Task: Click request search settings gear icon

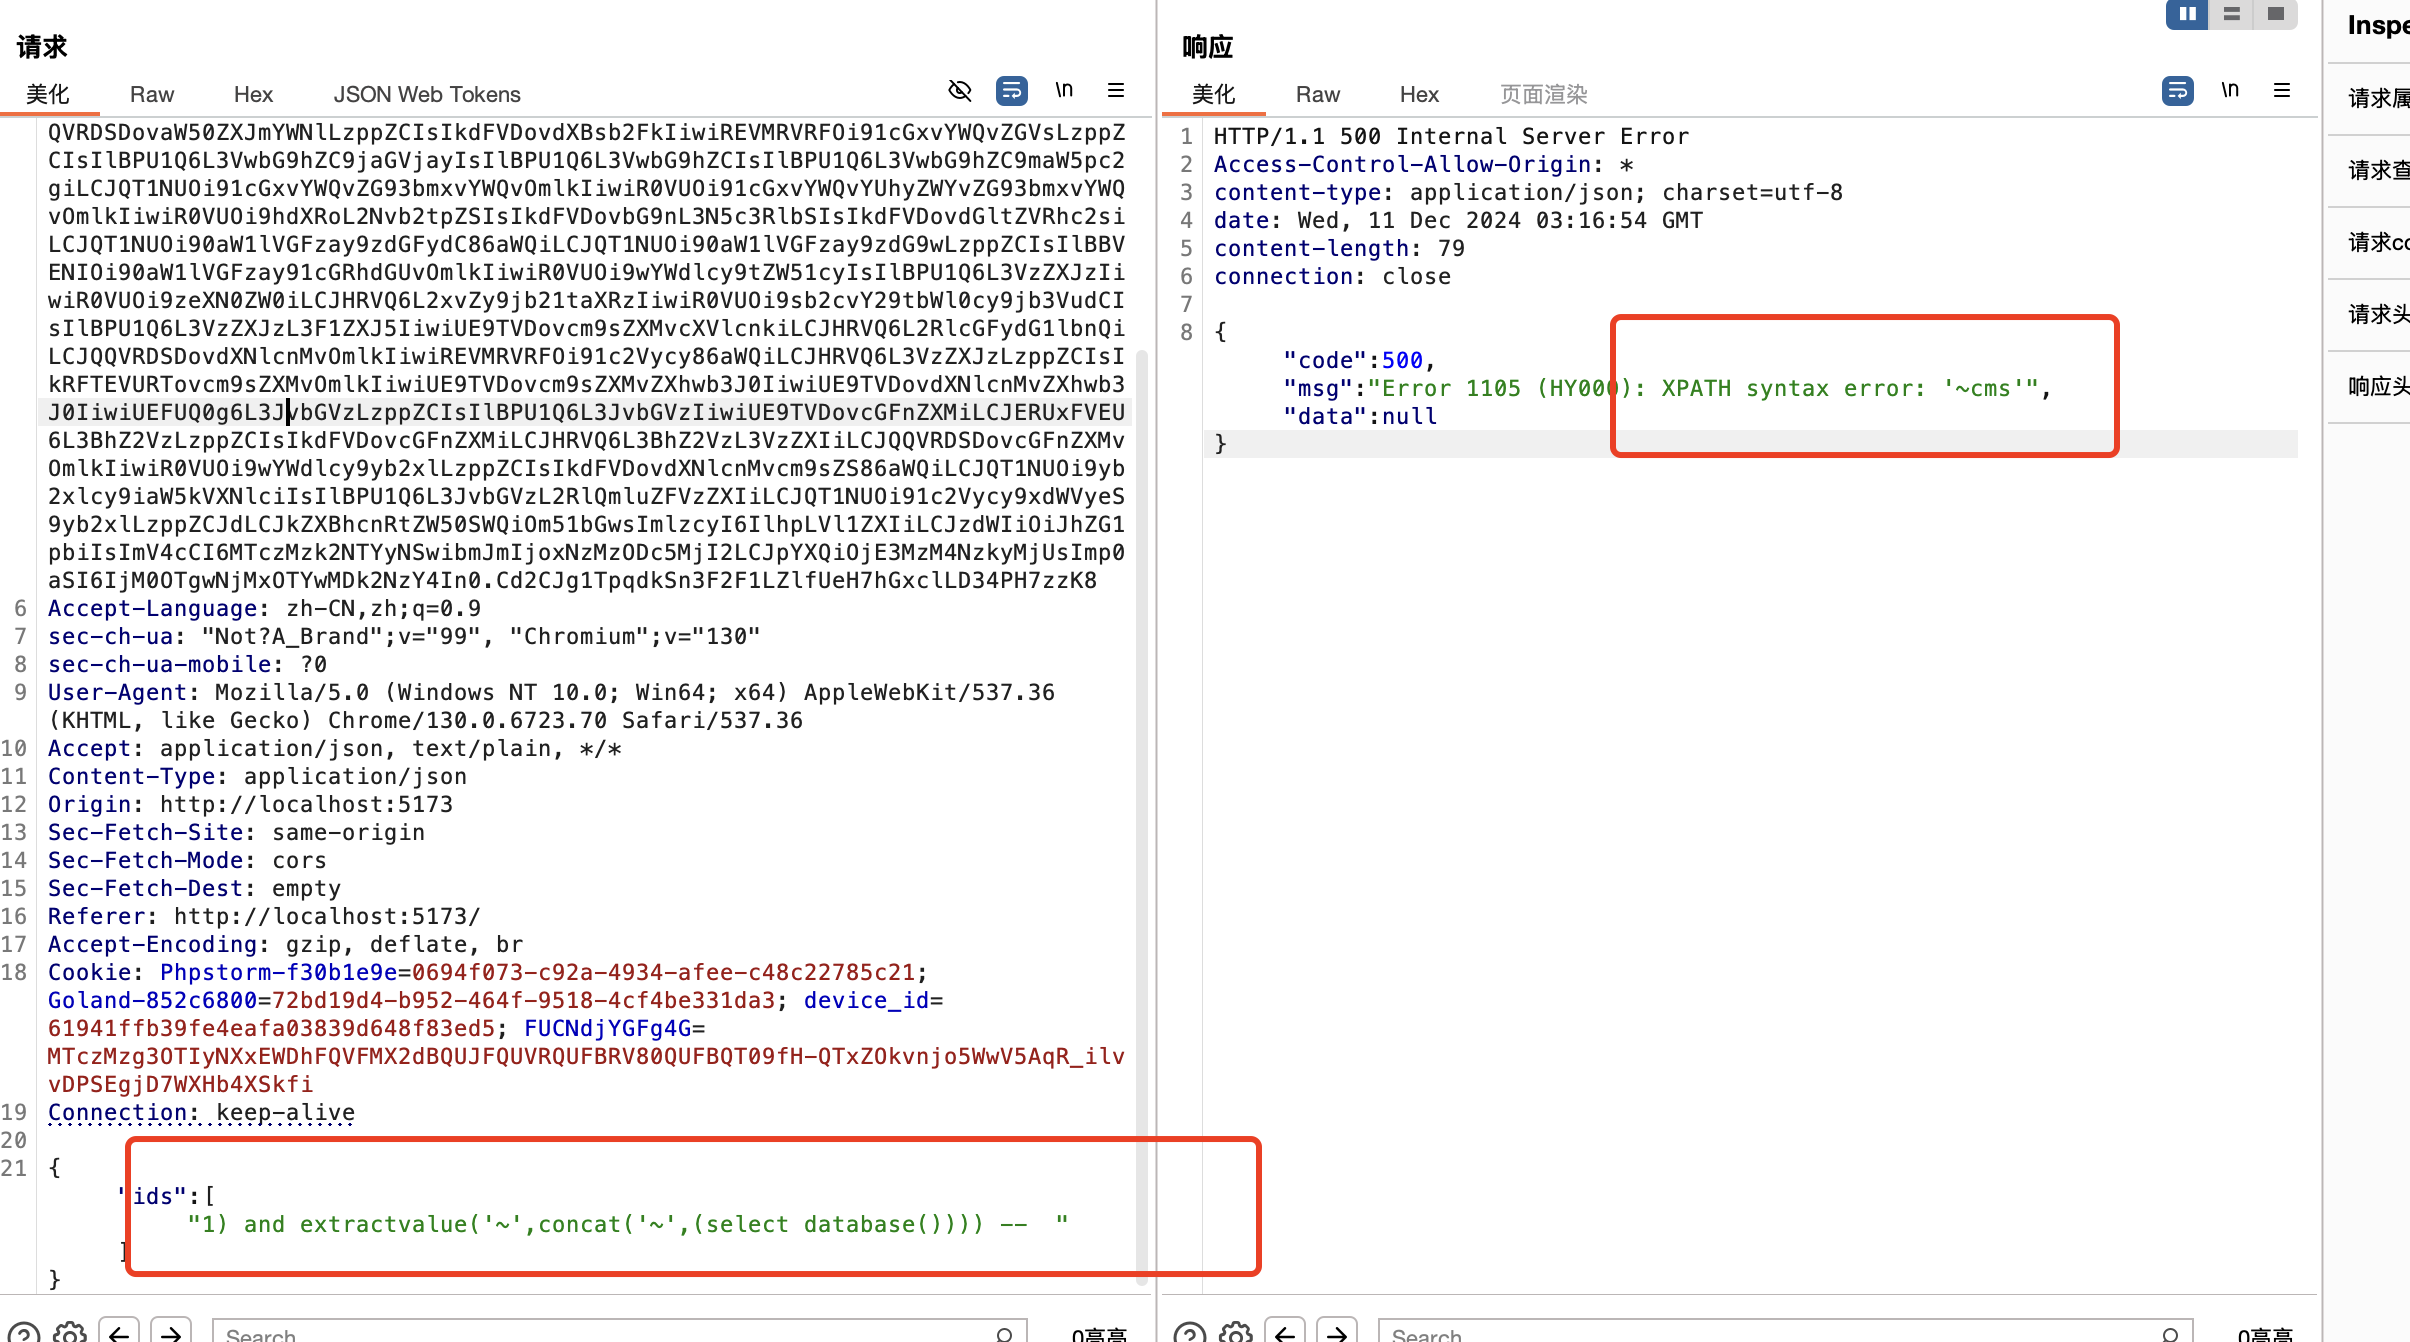Action: pyautogui.click(x=69, y=1333)
